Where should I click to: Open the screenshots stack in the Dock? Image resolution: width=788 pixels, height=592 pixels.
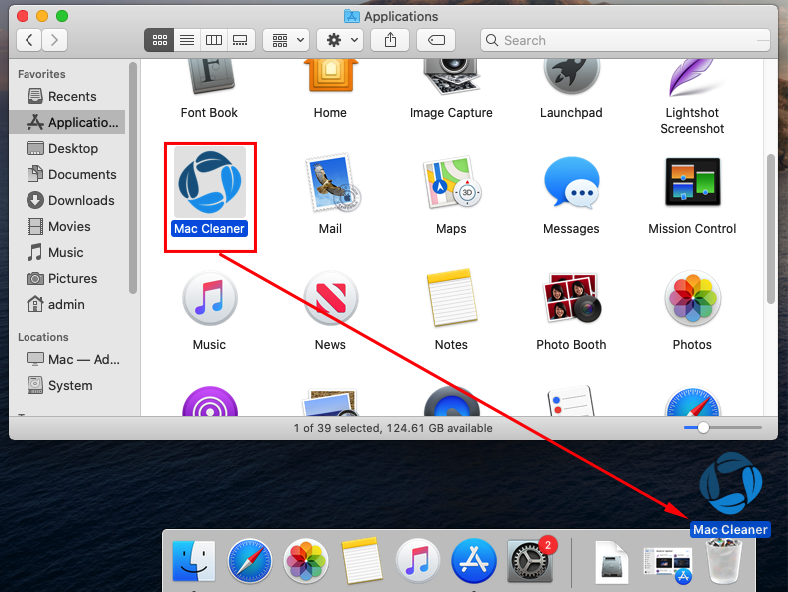pyautogui.click(x=668, y=564)
